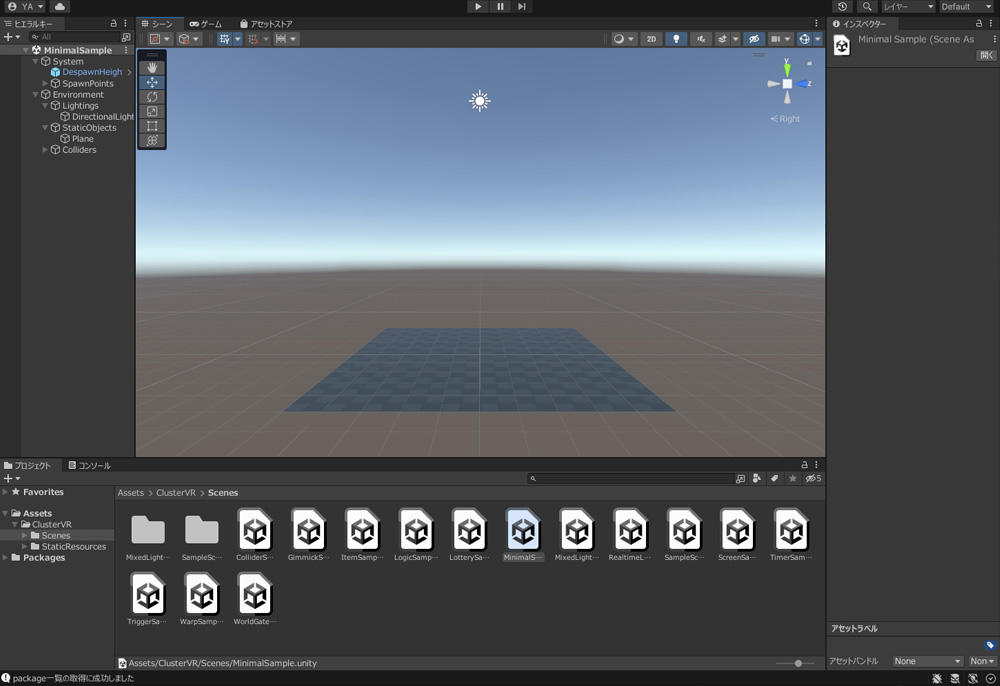Select the Rect transform tool
Screen dimensions: 1000x686
point(152,126)
